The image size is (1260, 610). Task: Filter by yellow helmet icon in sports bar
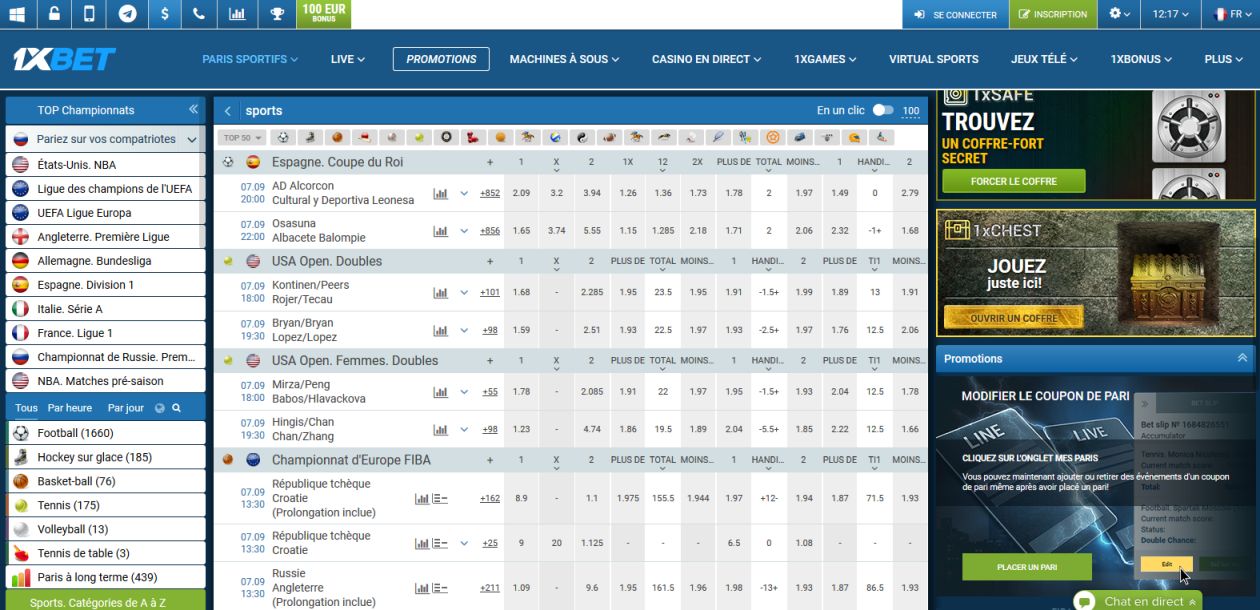(853, 138)
